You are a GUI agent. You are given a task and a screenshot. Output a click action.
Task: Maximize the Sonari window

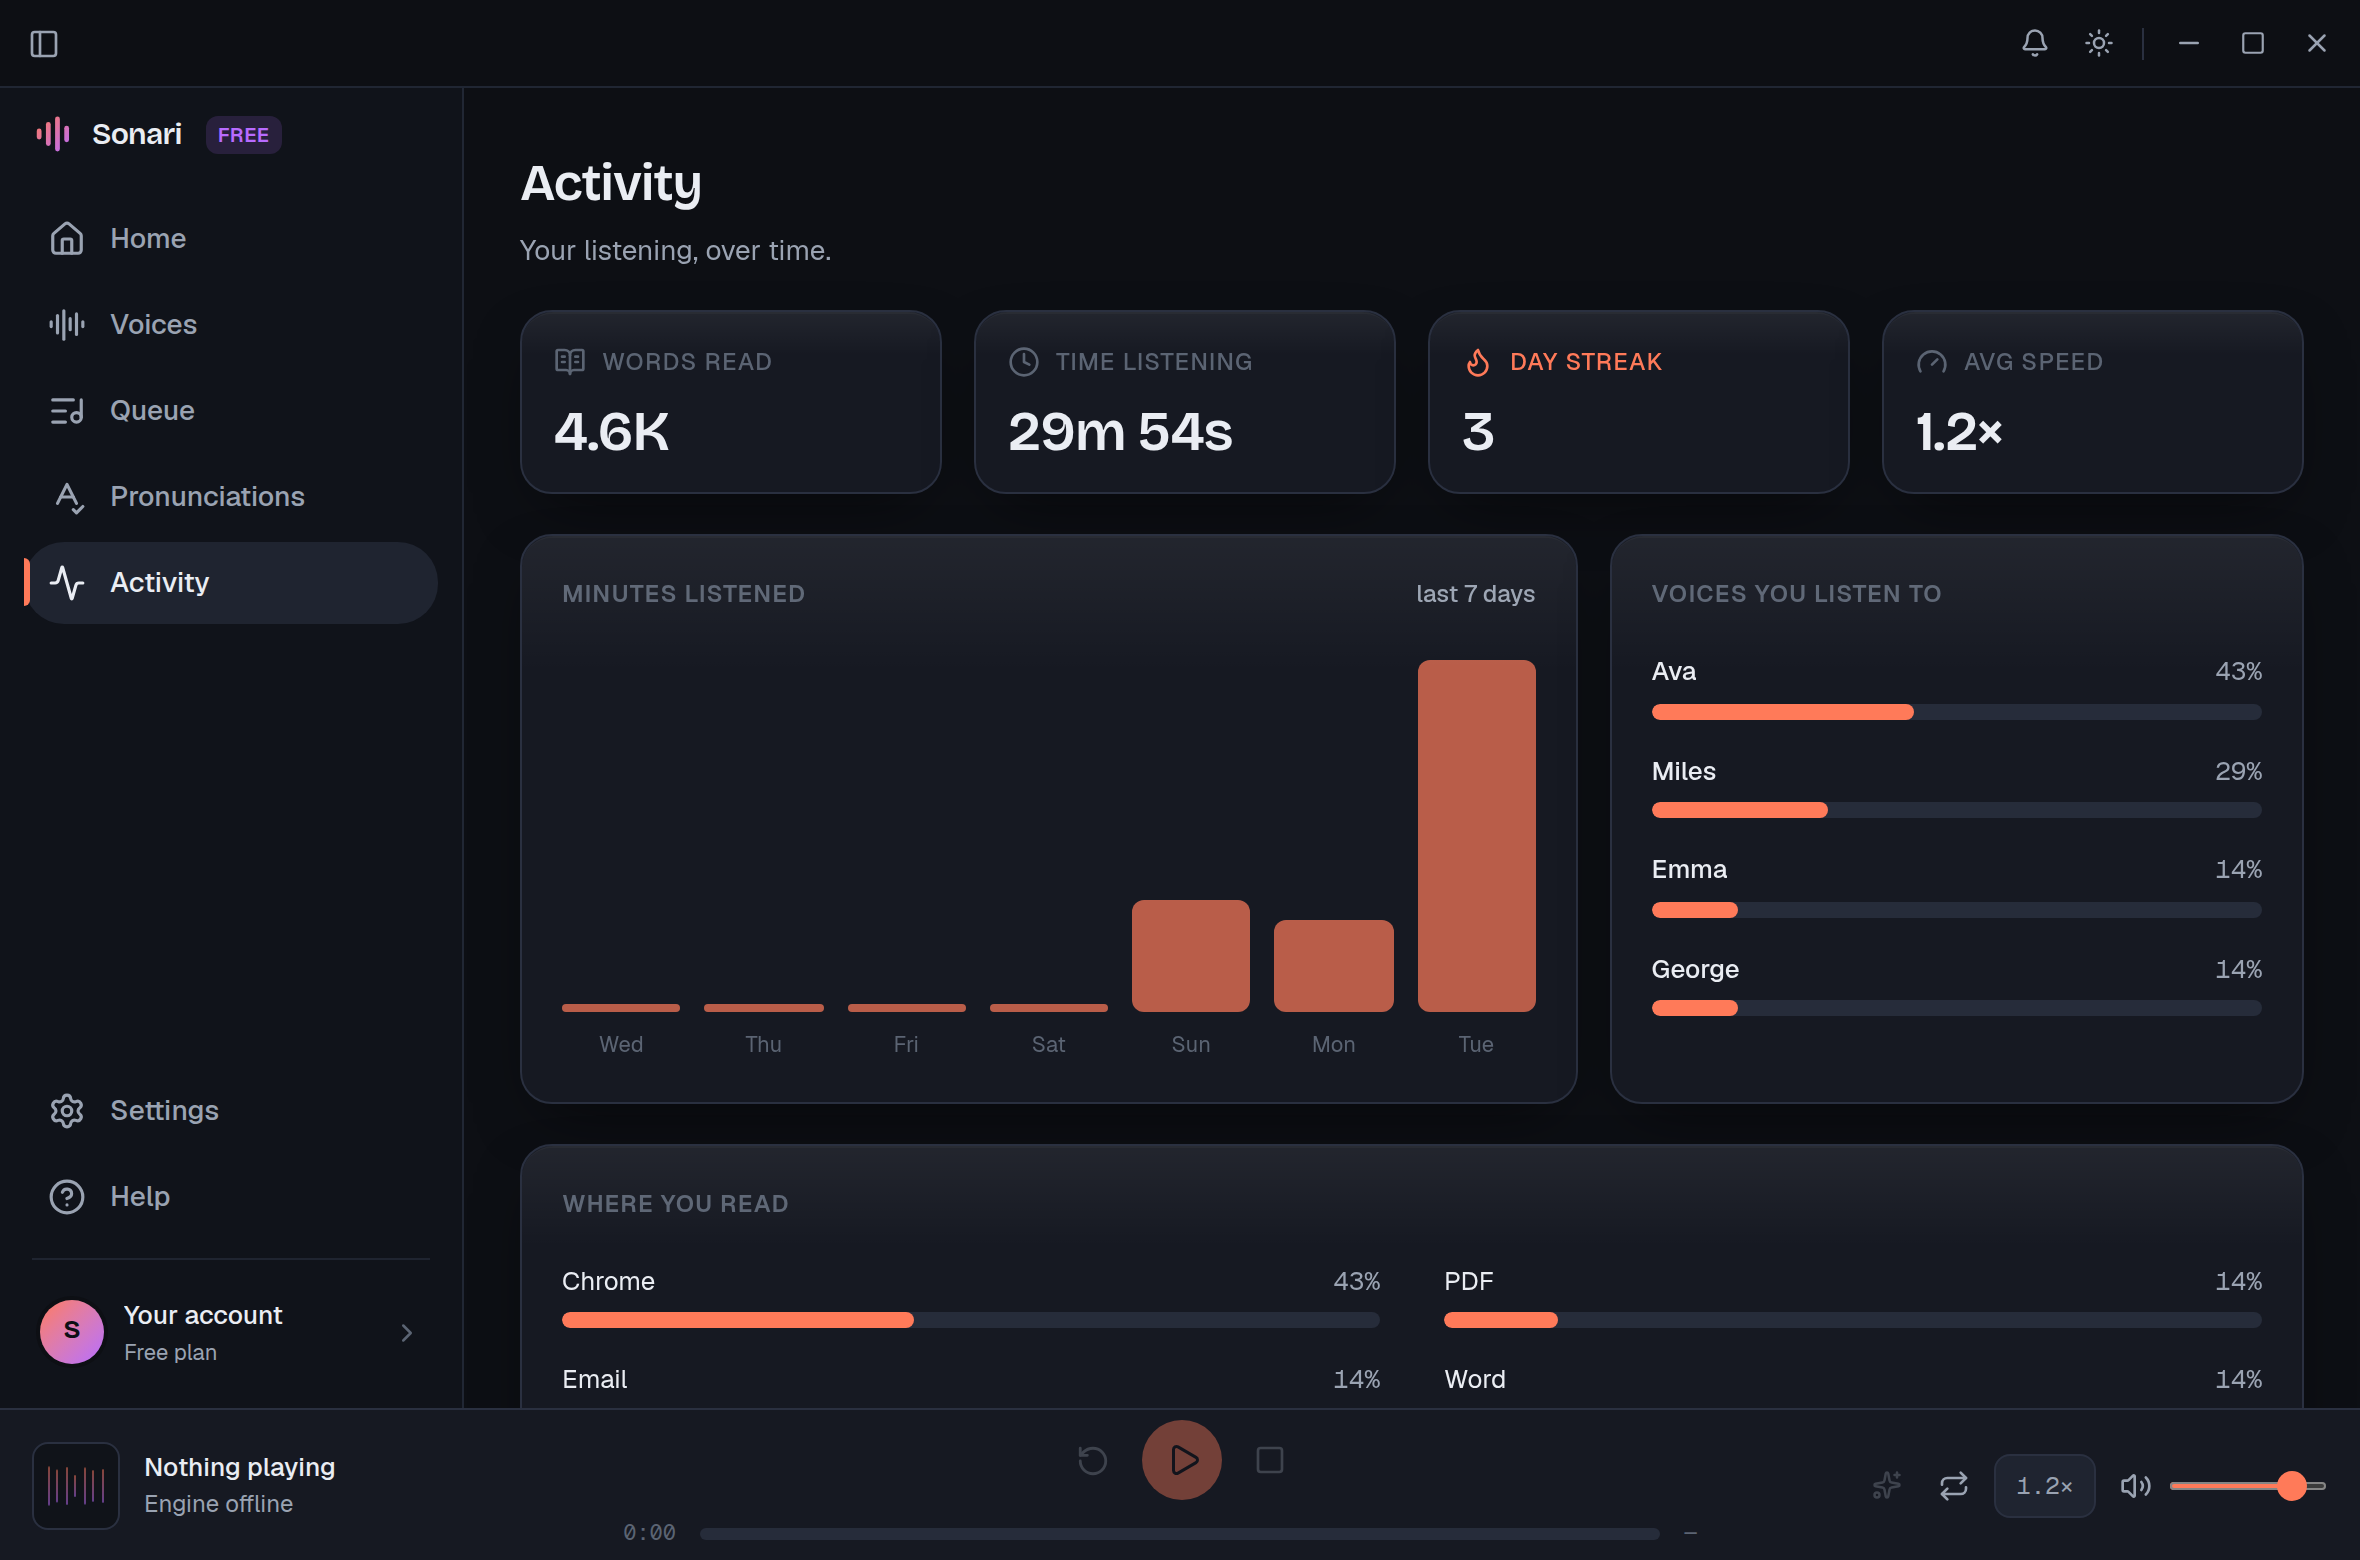pos(2252,43)
